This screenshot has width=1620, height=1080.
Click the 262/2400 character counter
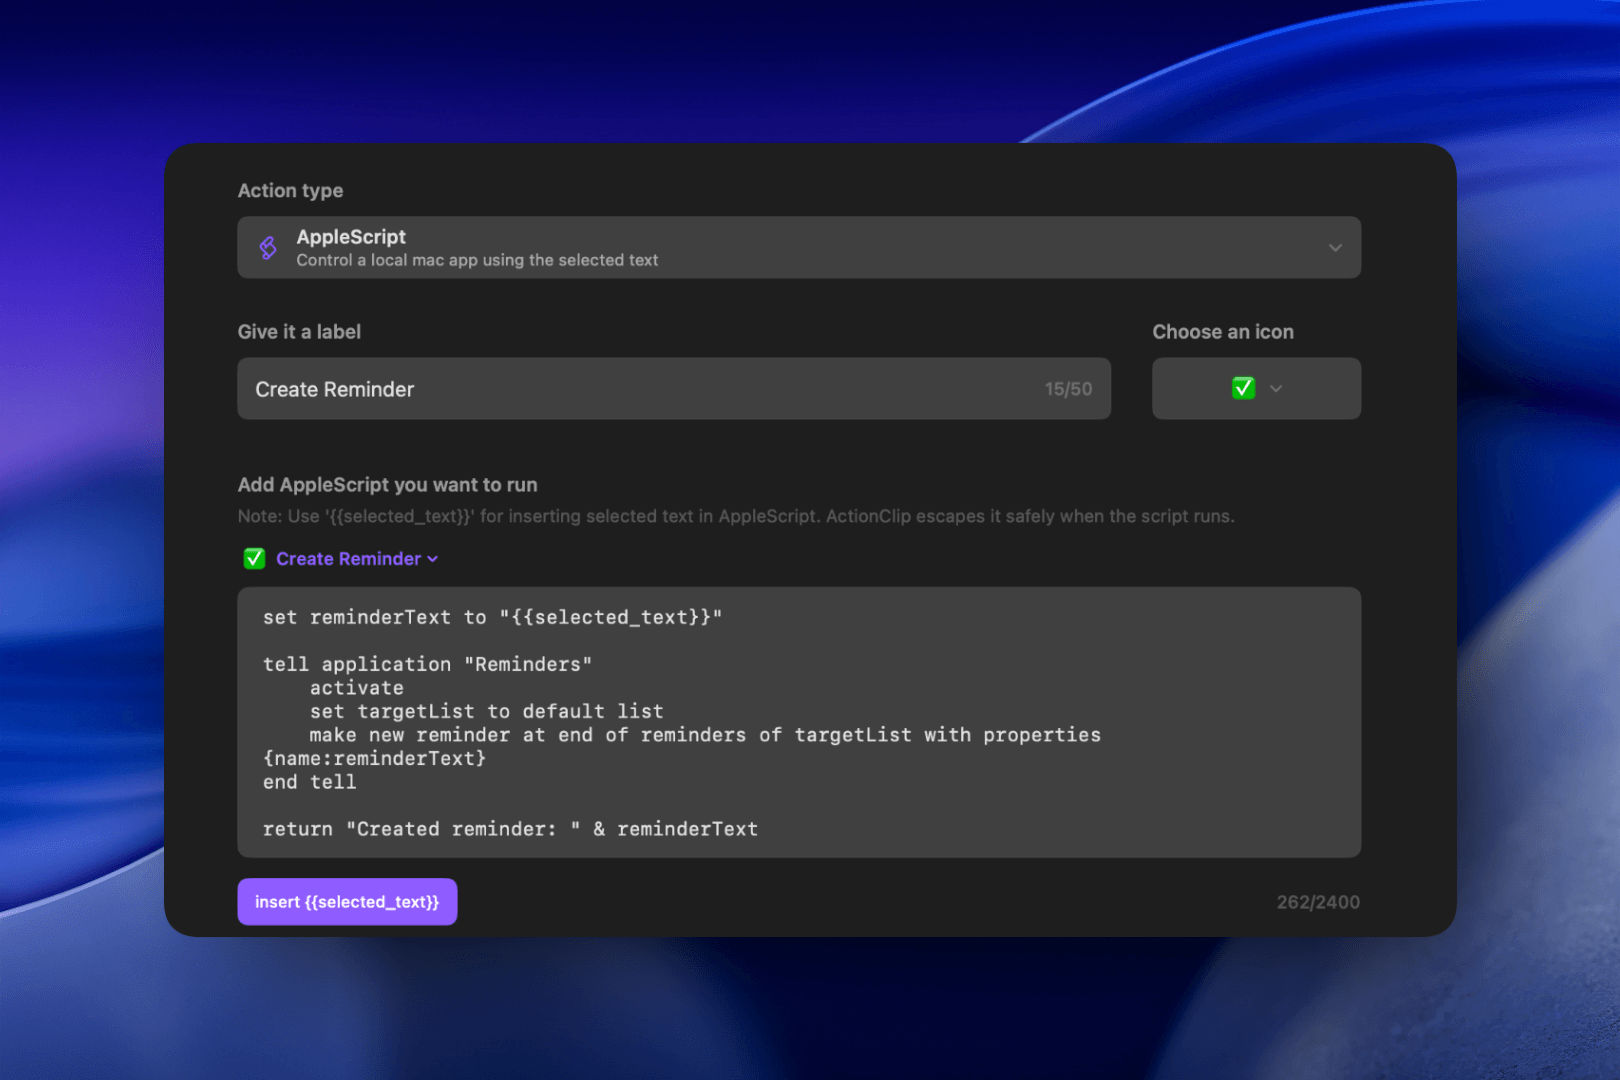tap(1318, 902)
